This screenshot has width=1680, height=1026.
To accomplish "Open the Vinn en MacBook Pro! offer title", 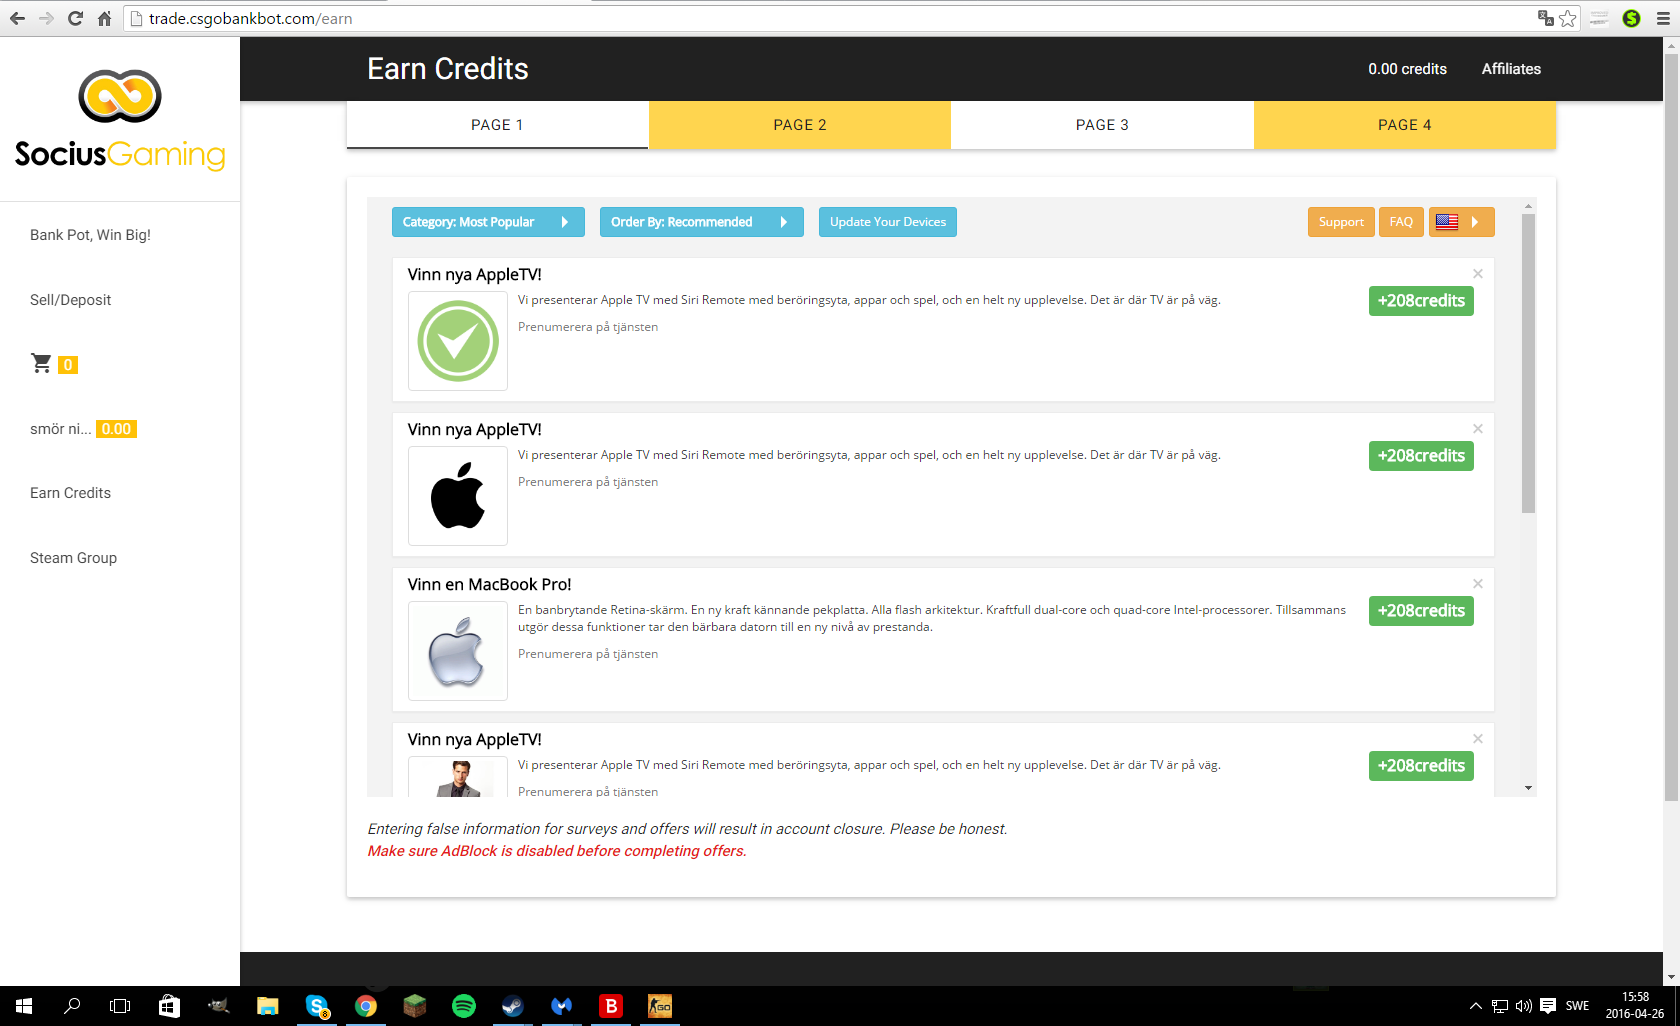I will coord(490,585).
